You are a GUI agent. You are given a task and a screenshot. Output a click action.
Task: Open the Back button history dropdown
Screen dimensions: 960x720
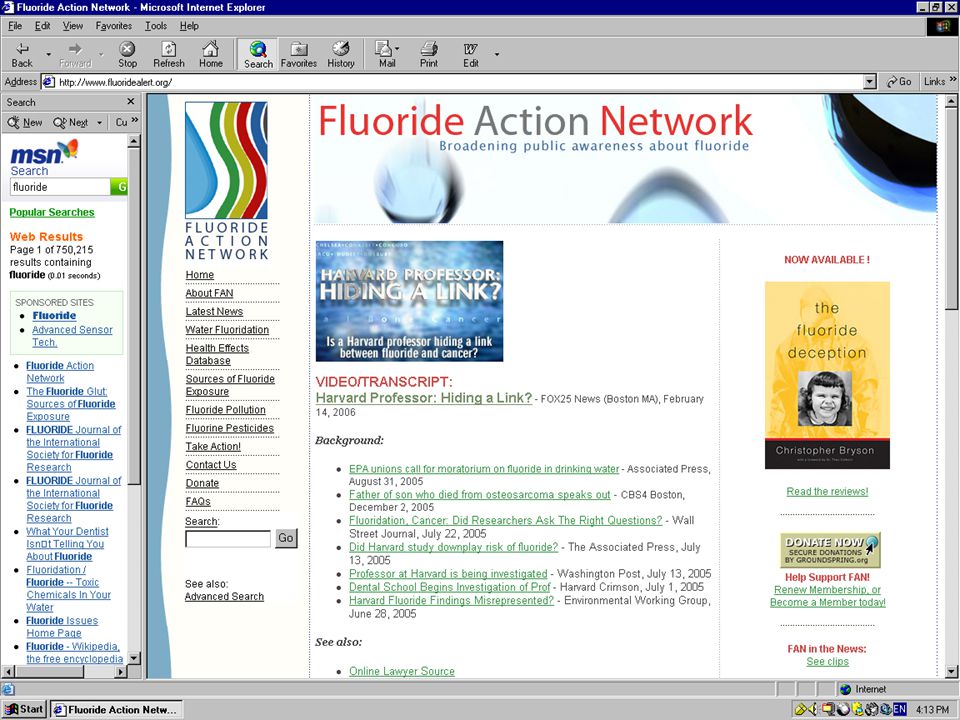48,54
